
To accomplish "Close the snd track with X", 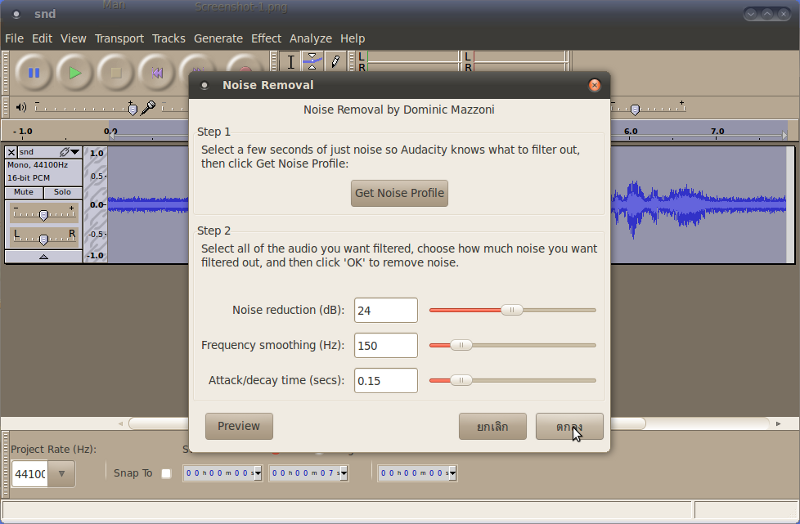I will [11, 152].
